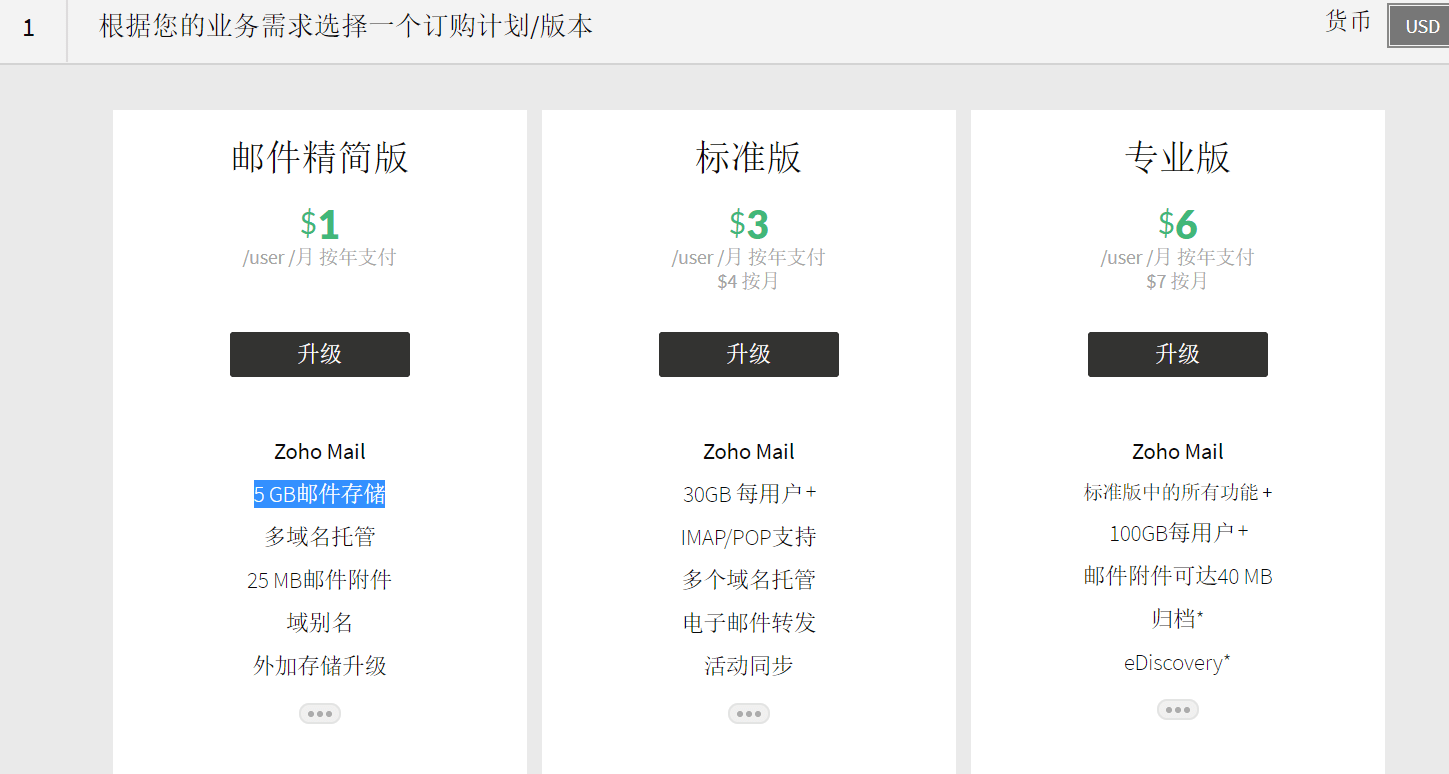
Task: Click the 货币 label
Action: click(x=1348, y=22)
